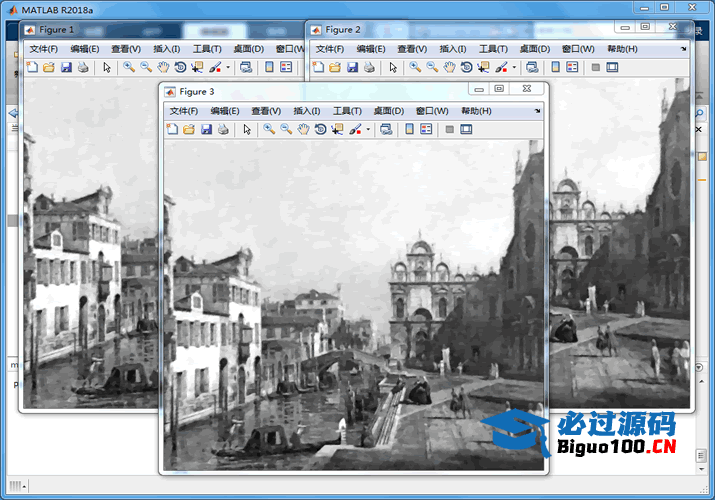Insert Legend in Figure 1 toolbar
The height and width of the screenshot is (500, 715).
(286, 67)
